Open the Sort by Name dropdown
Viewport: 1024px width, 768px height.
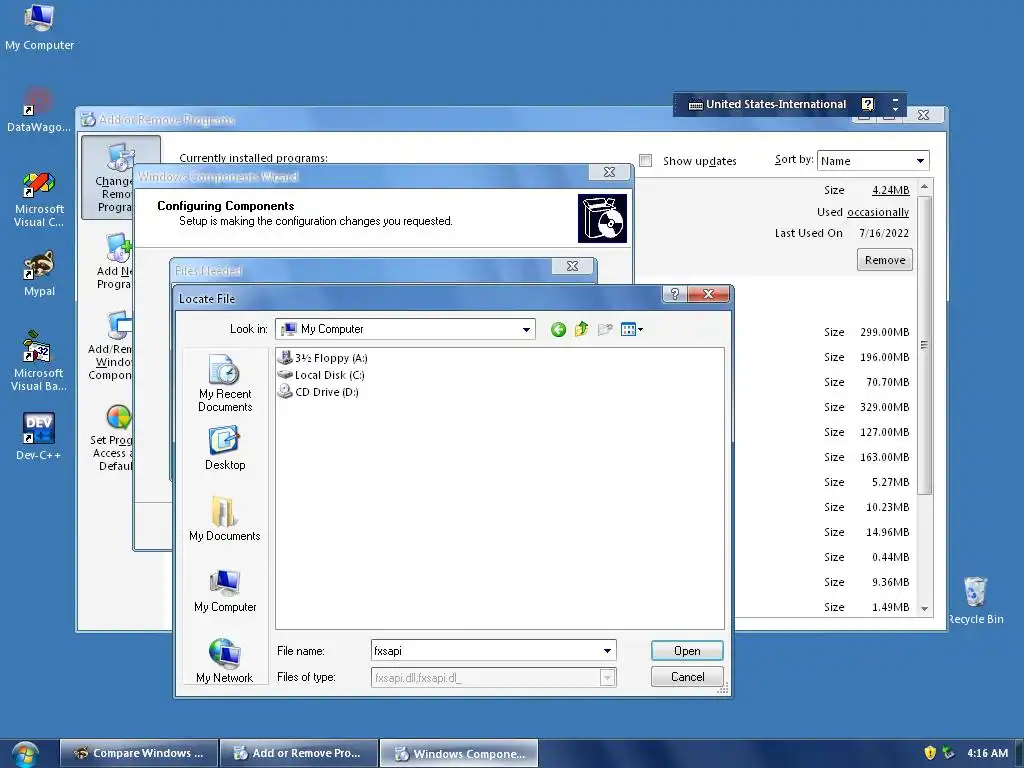(872, 161)
